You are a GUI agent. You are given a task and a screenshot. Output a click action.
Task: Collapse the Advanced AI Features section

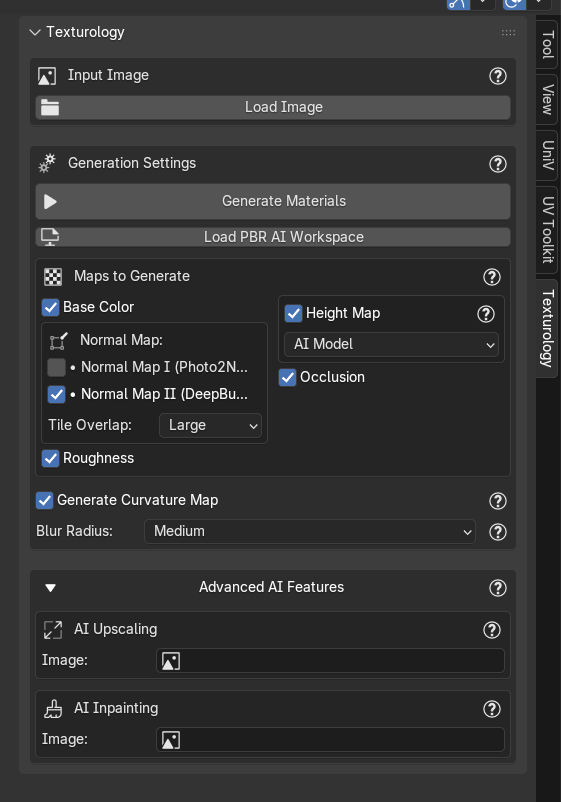pos(50,588)
